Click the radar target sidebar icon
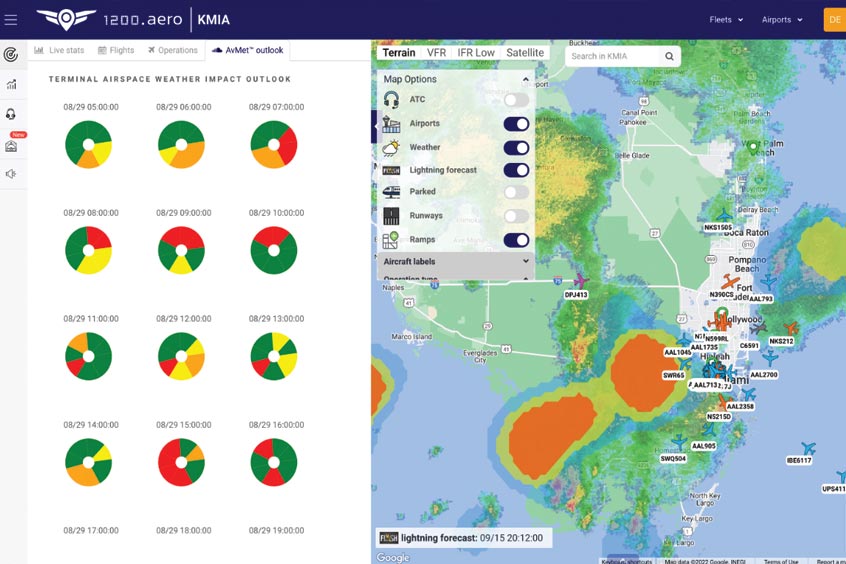 tap(11, 54)
